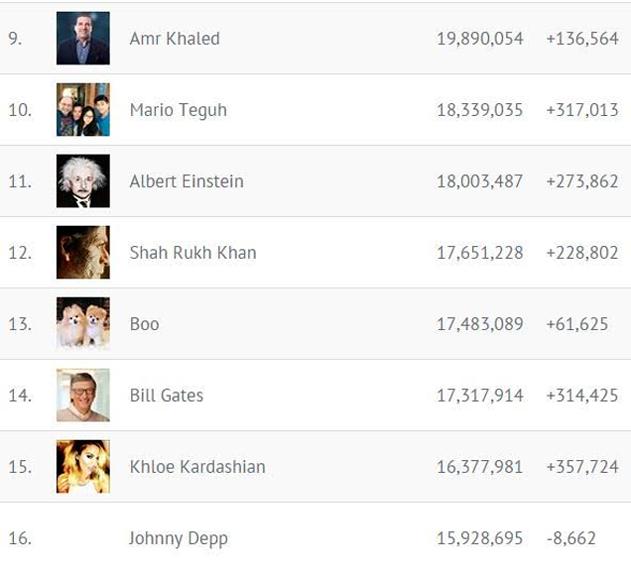Click Khloe Kardashian's +357,724 growth figure

click(x=582, y=466)
